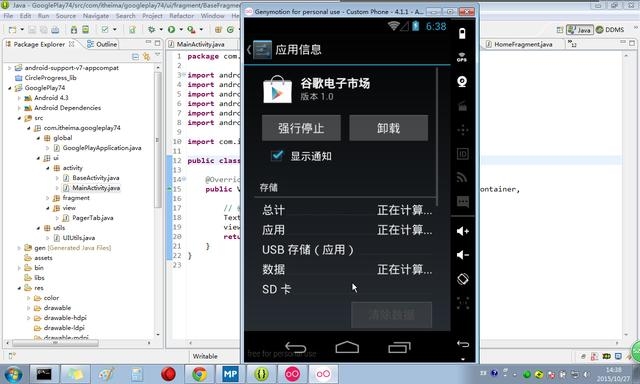This screenshot has width=640, height=384.
Task: Click Genymotion volume down icon
Action: [462, 255]
